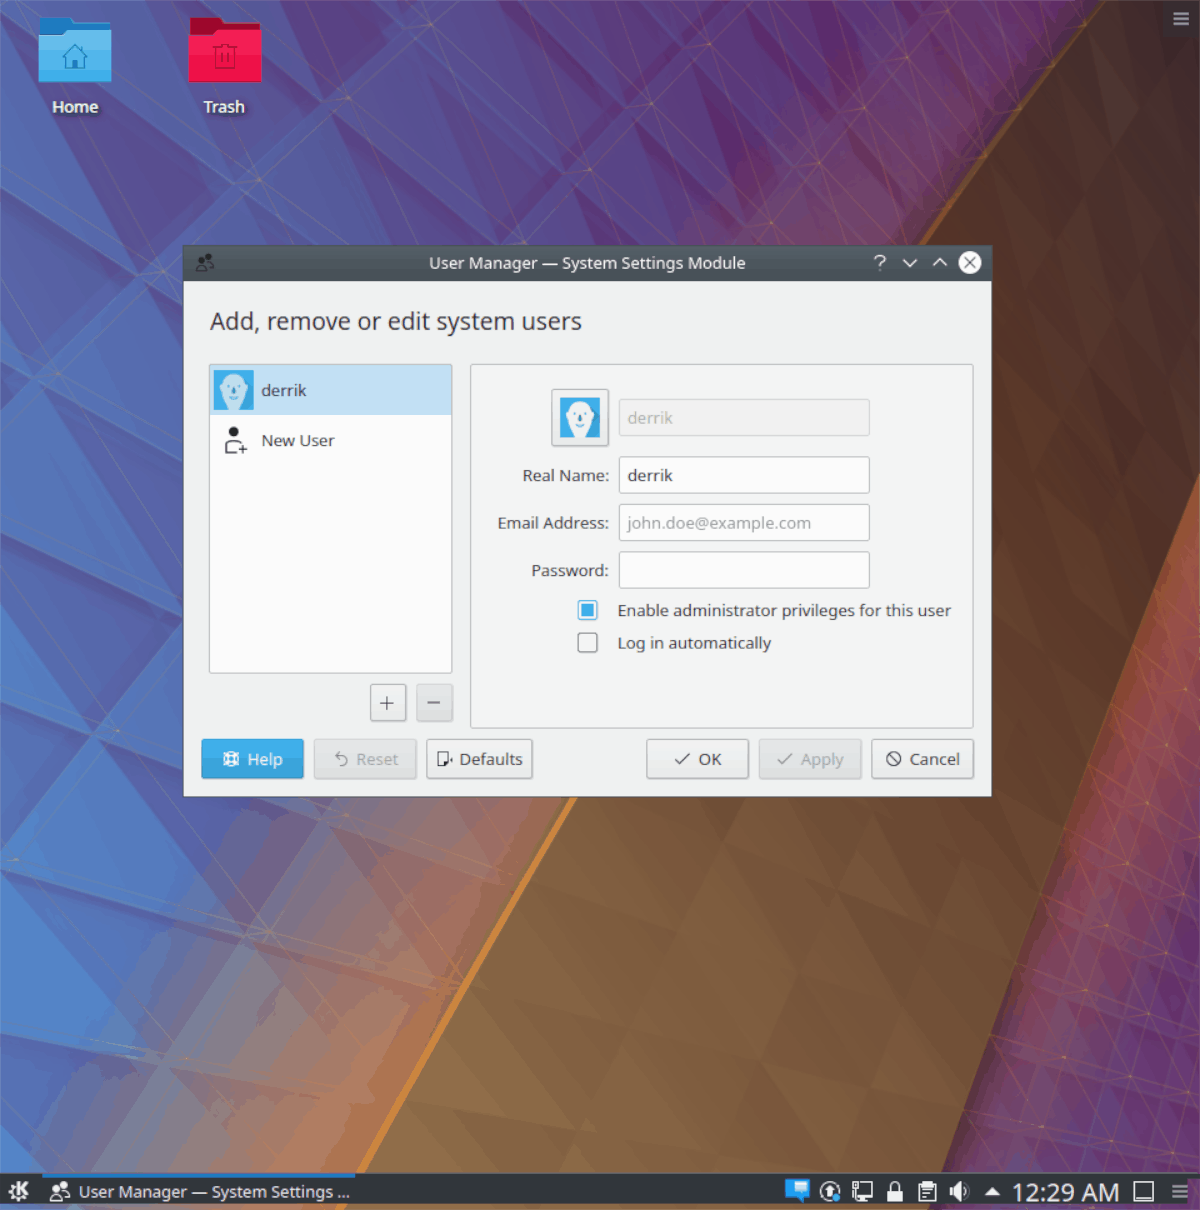Click inside the Email Address field
The image size is (1200, 1210).
point(743,522)
